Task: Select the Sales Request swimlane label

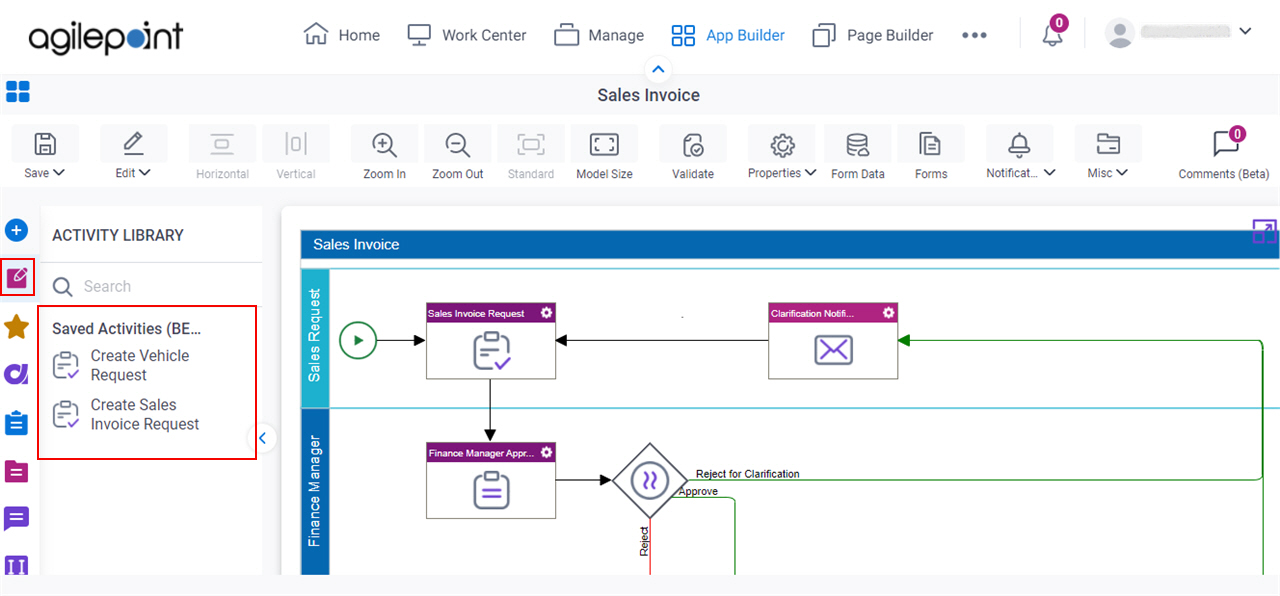Action: 315,336
